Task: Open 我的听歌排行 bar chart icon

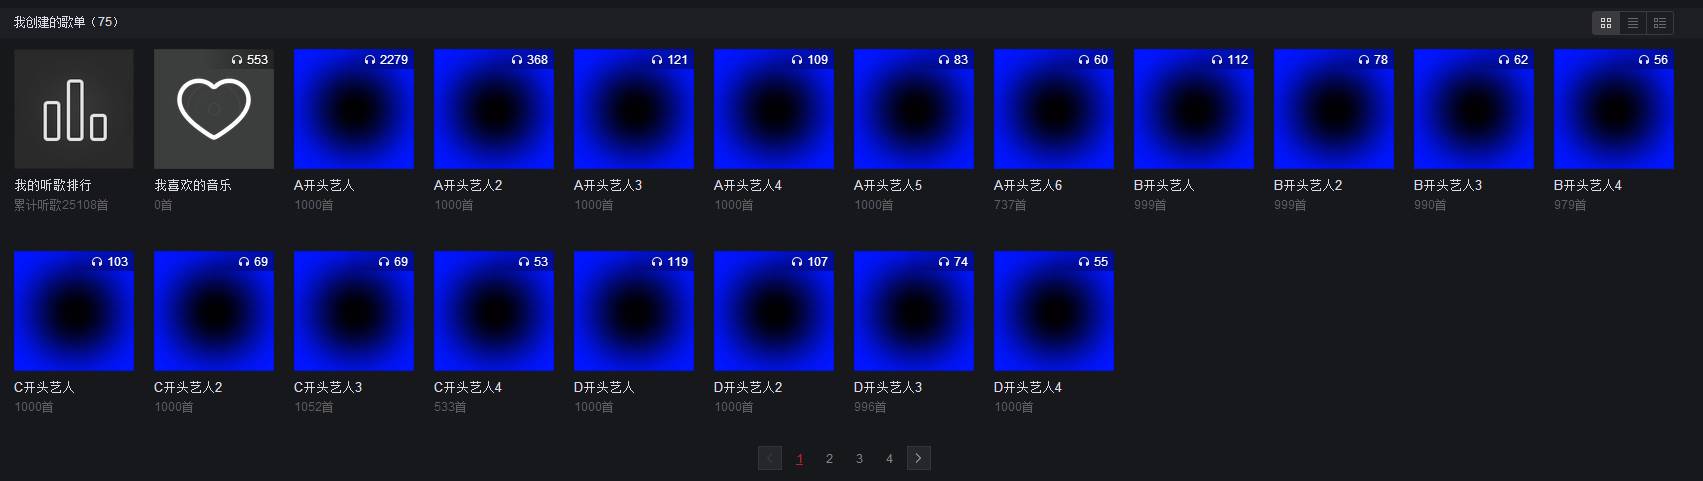Action: tap(74, 109)
